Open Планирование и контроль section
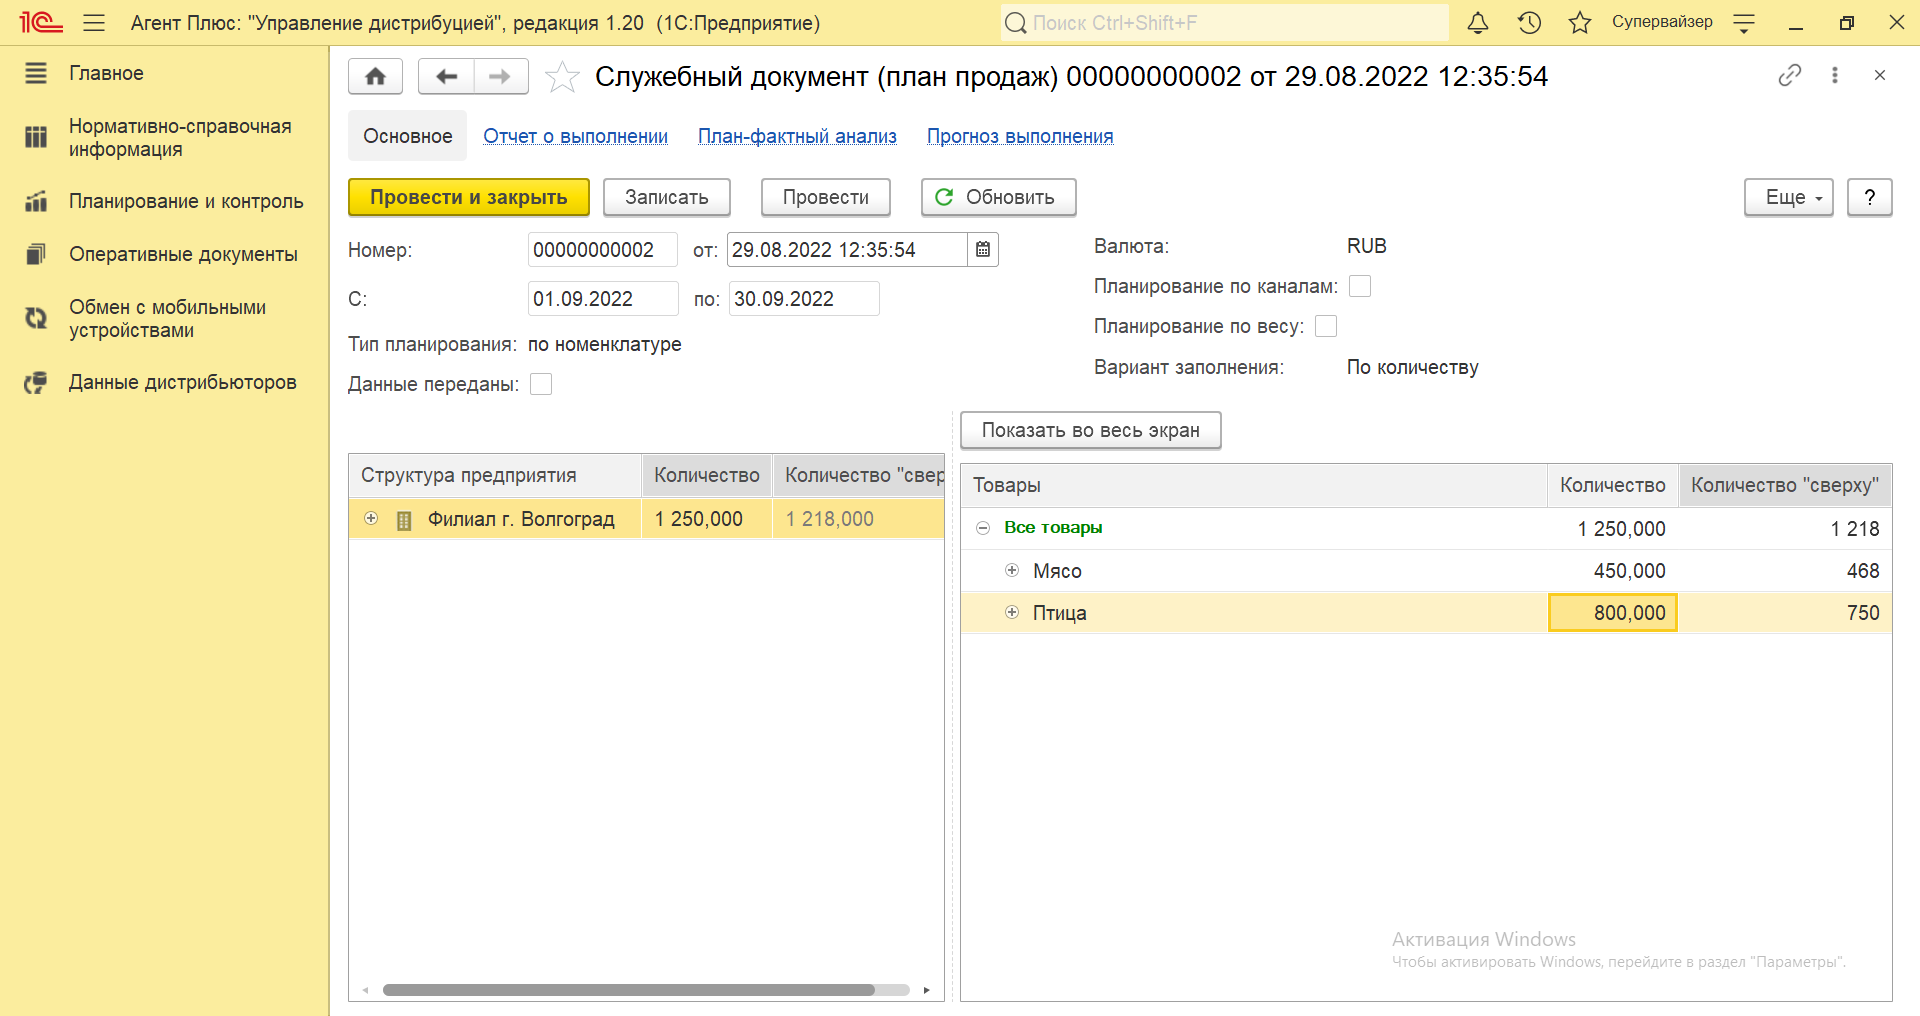This screenshot has height=1016, width=1920. pos(185,201)
